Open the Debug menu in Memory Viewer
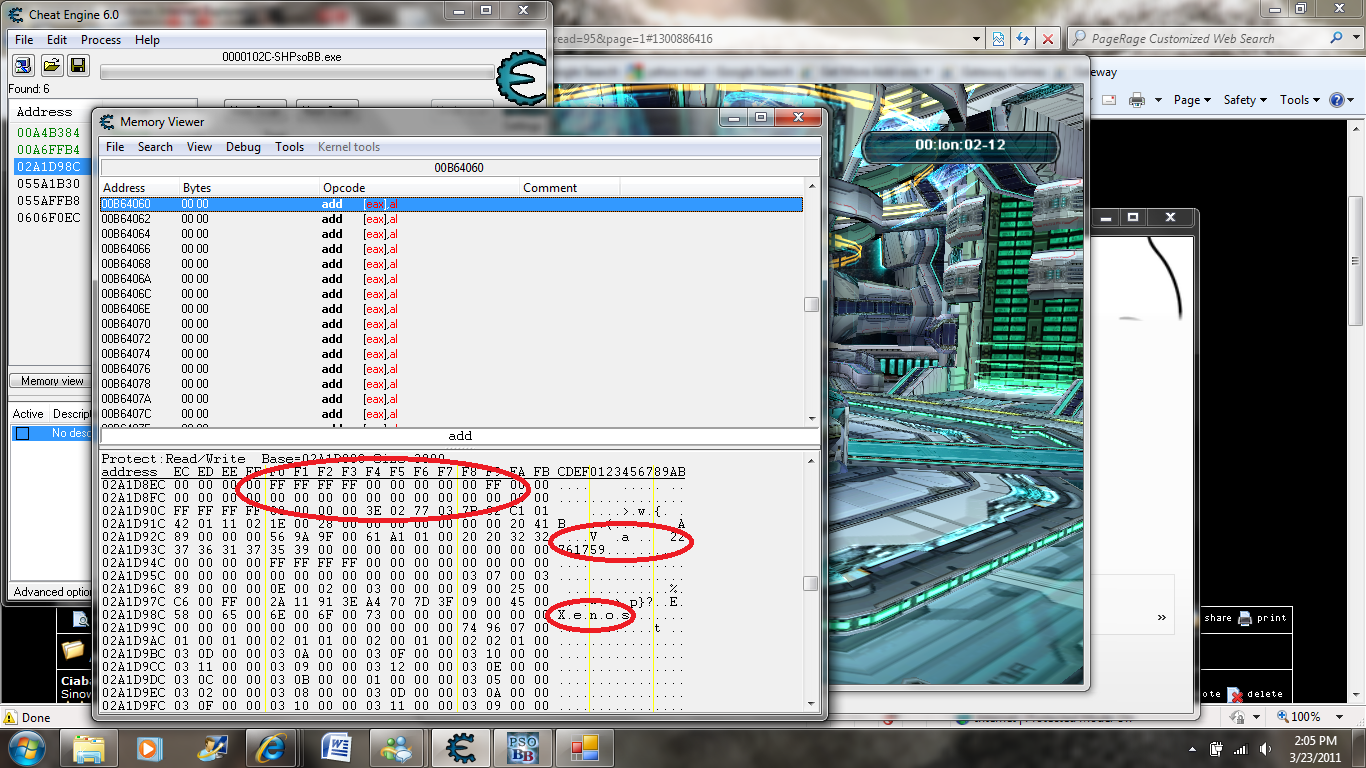Viewport: 1366px width, 768px height. [243, 147]
